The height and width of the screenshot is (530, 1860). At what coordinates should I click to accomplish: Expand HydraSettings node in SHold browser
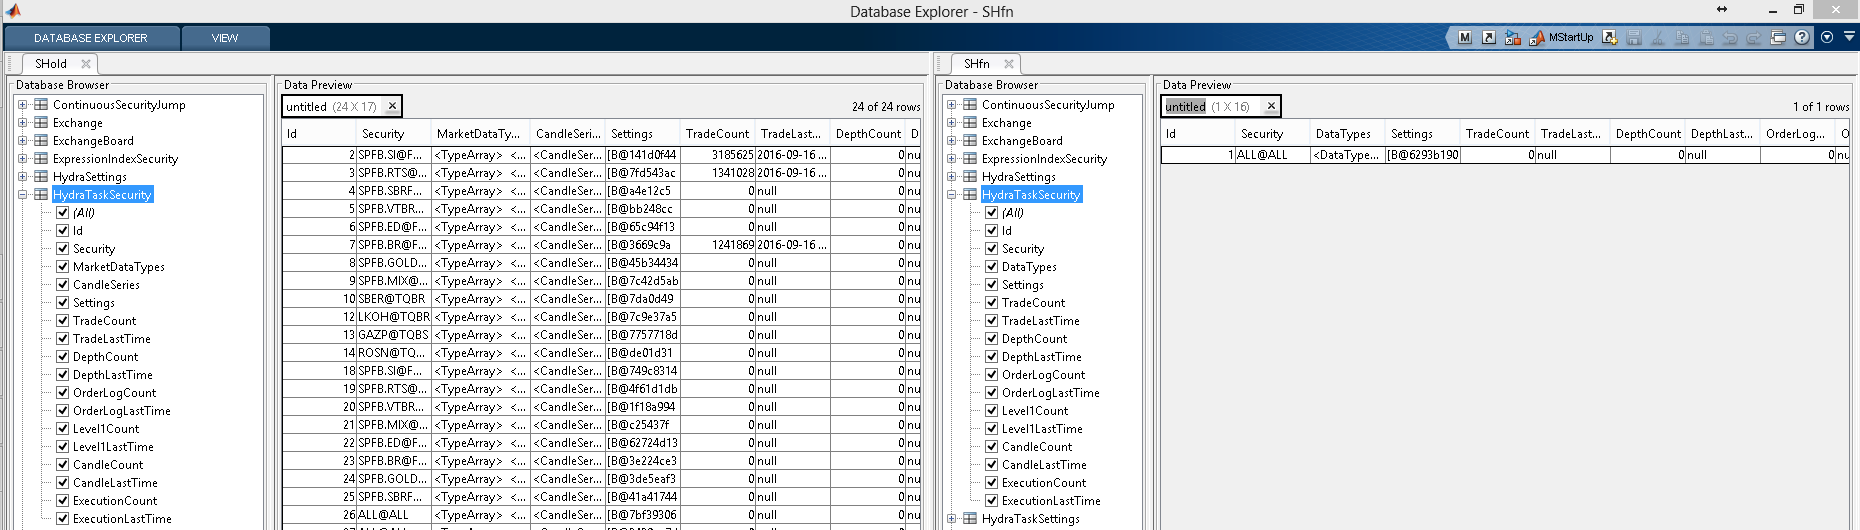tap(22, 176)
